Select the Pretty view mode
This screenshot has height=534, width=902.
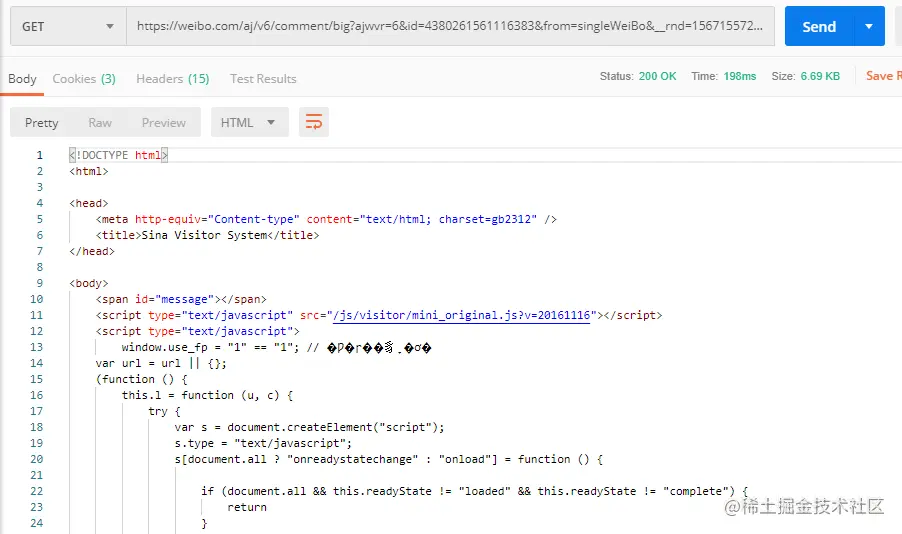41,123
